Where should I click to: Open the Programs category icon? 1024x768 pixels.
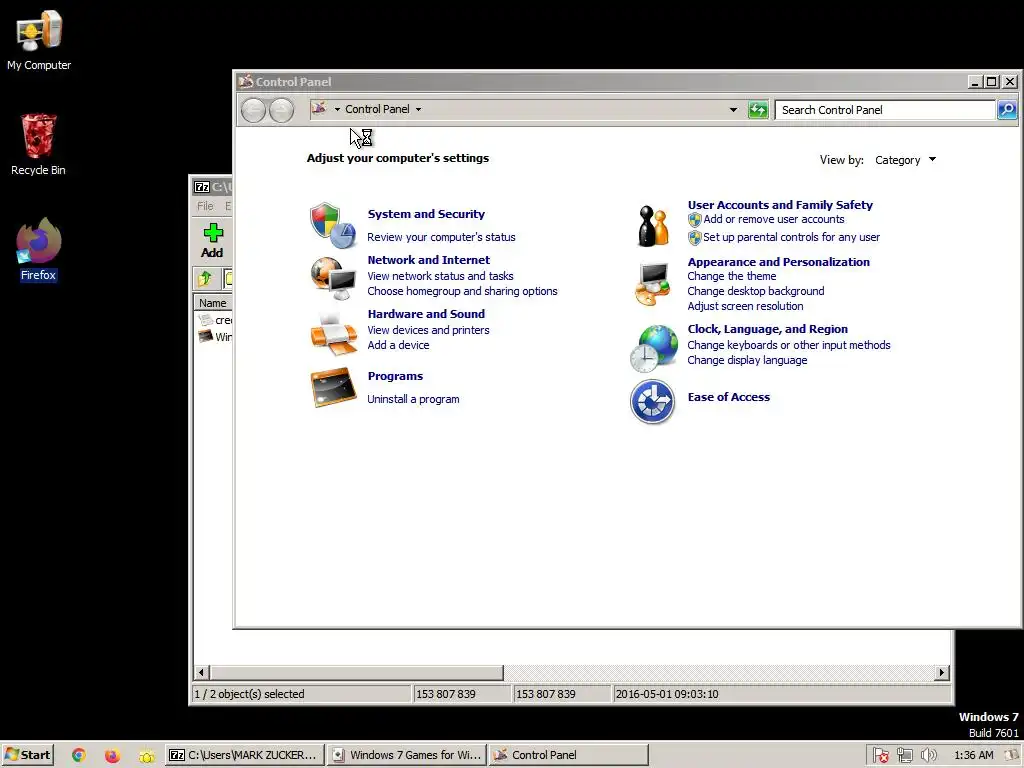click(333, 387)
